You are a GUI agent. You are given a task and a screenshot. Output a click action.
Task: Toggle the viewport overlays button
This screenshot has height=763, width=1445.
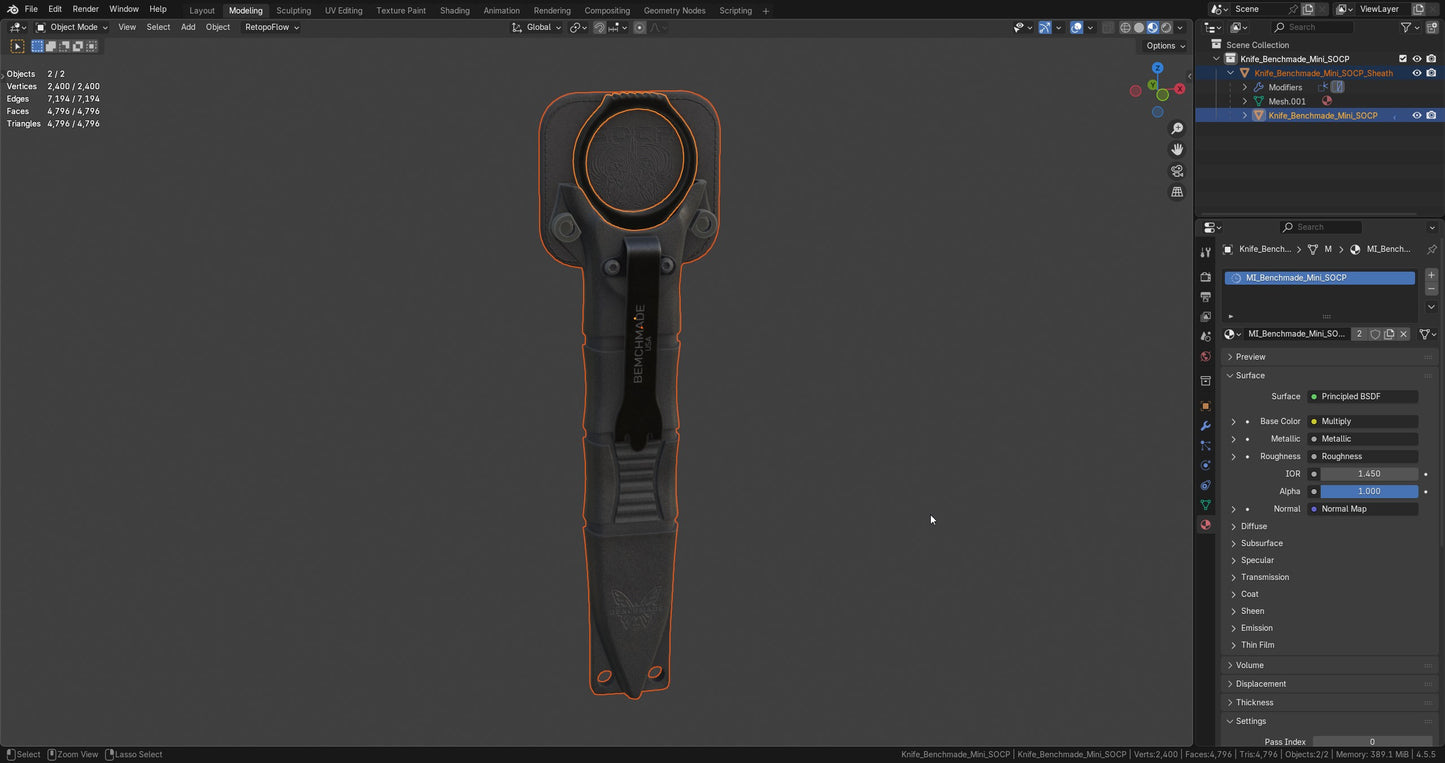pyautogui.click(x=1076, y=28)
